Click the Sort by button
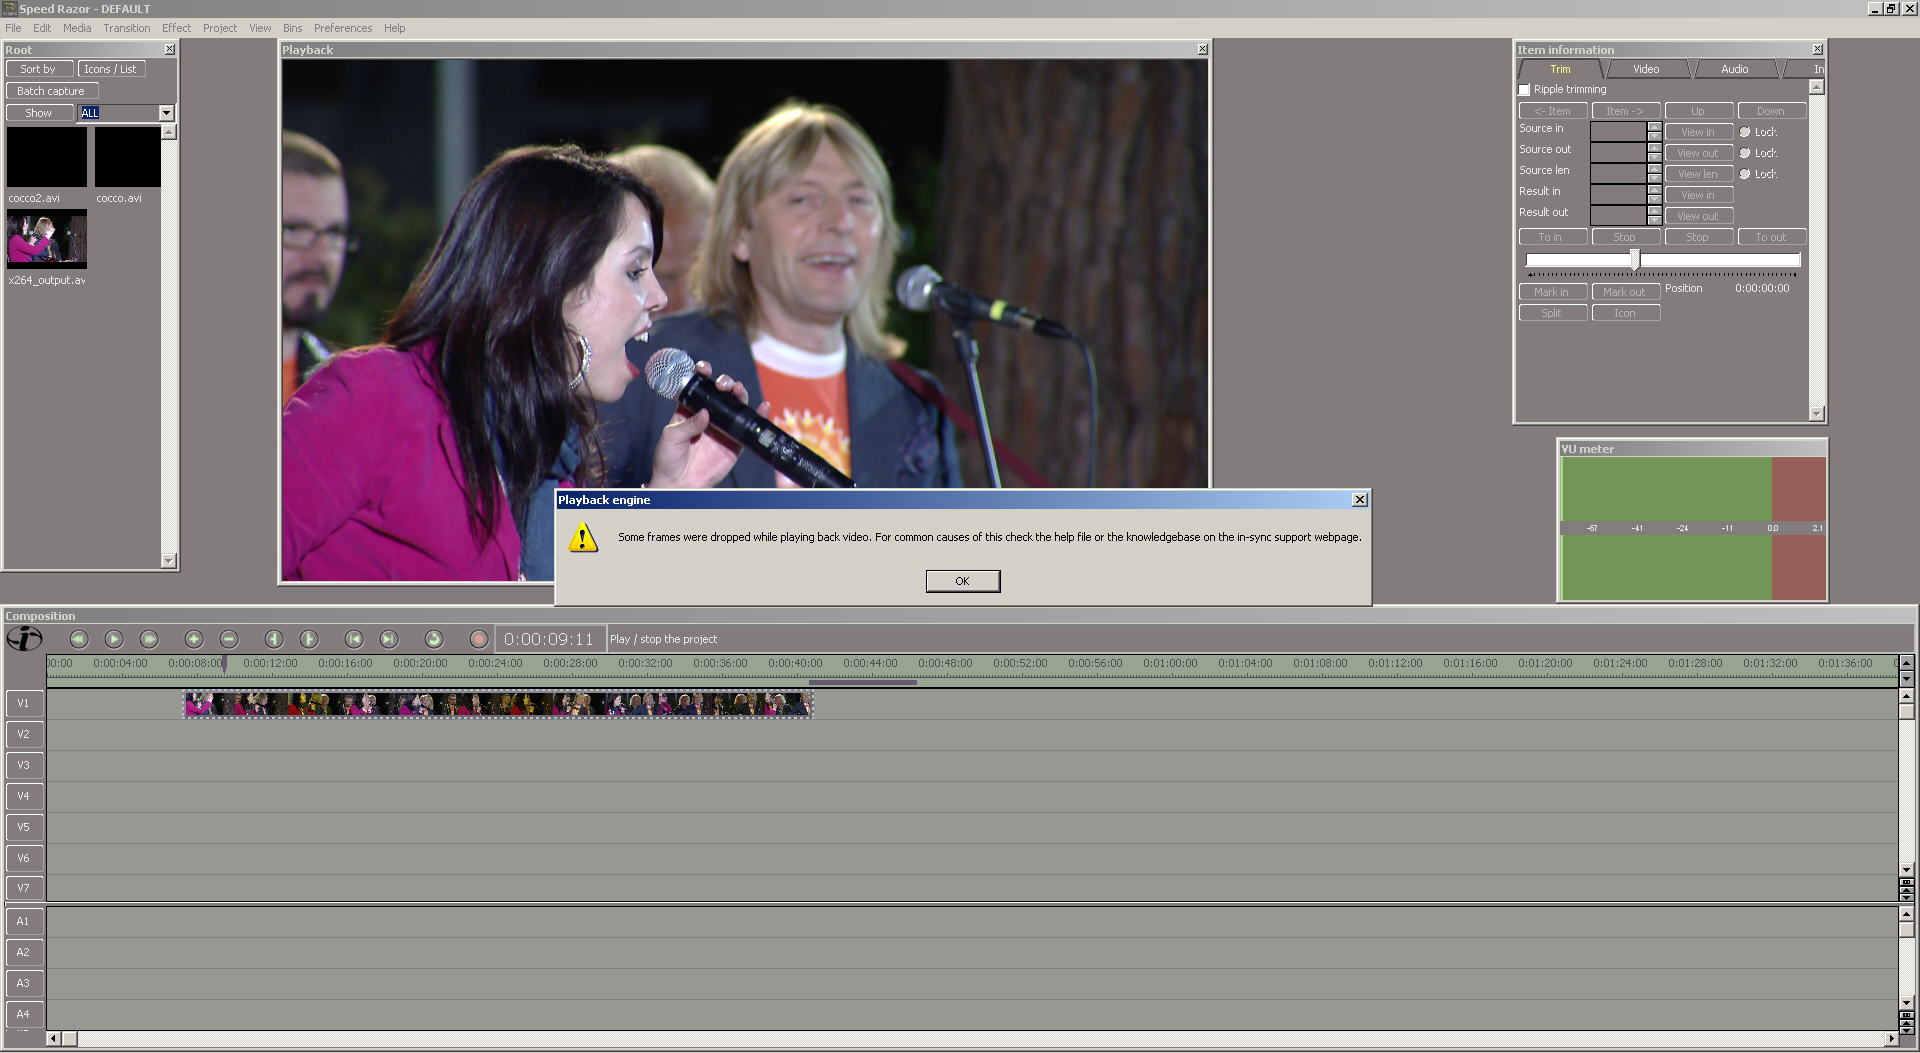 point(39,69)
